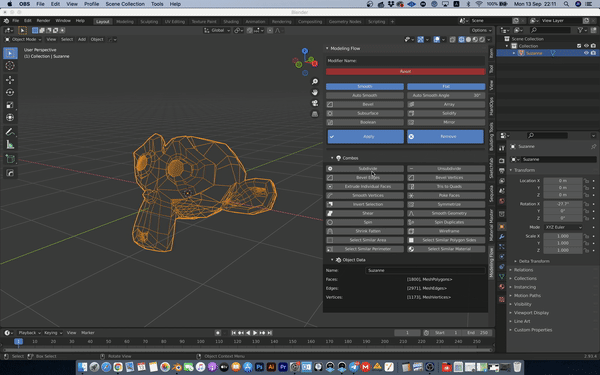
Task: Adjust the Auto Smooth Angle slider
Action: [x=446, y=95]
